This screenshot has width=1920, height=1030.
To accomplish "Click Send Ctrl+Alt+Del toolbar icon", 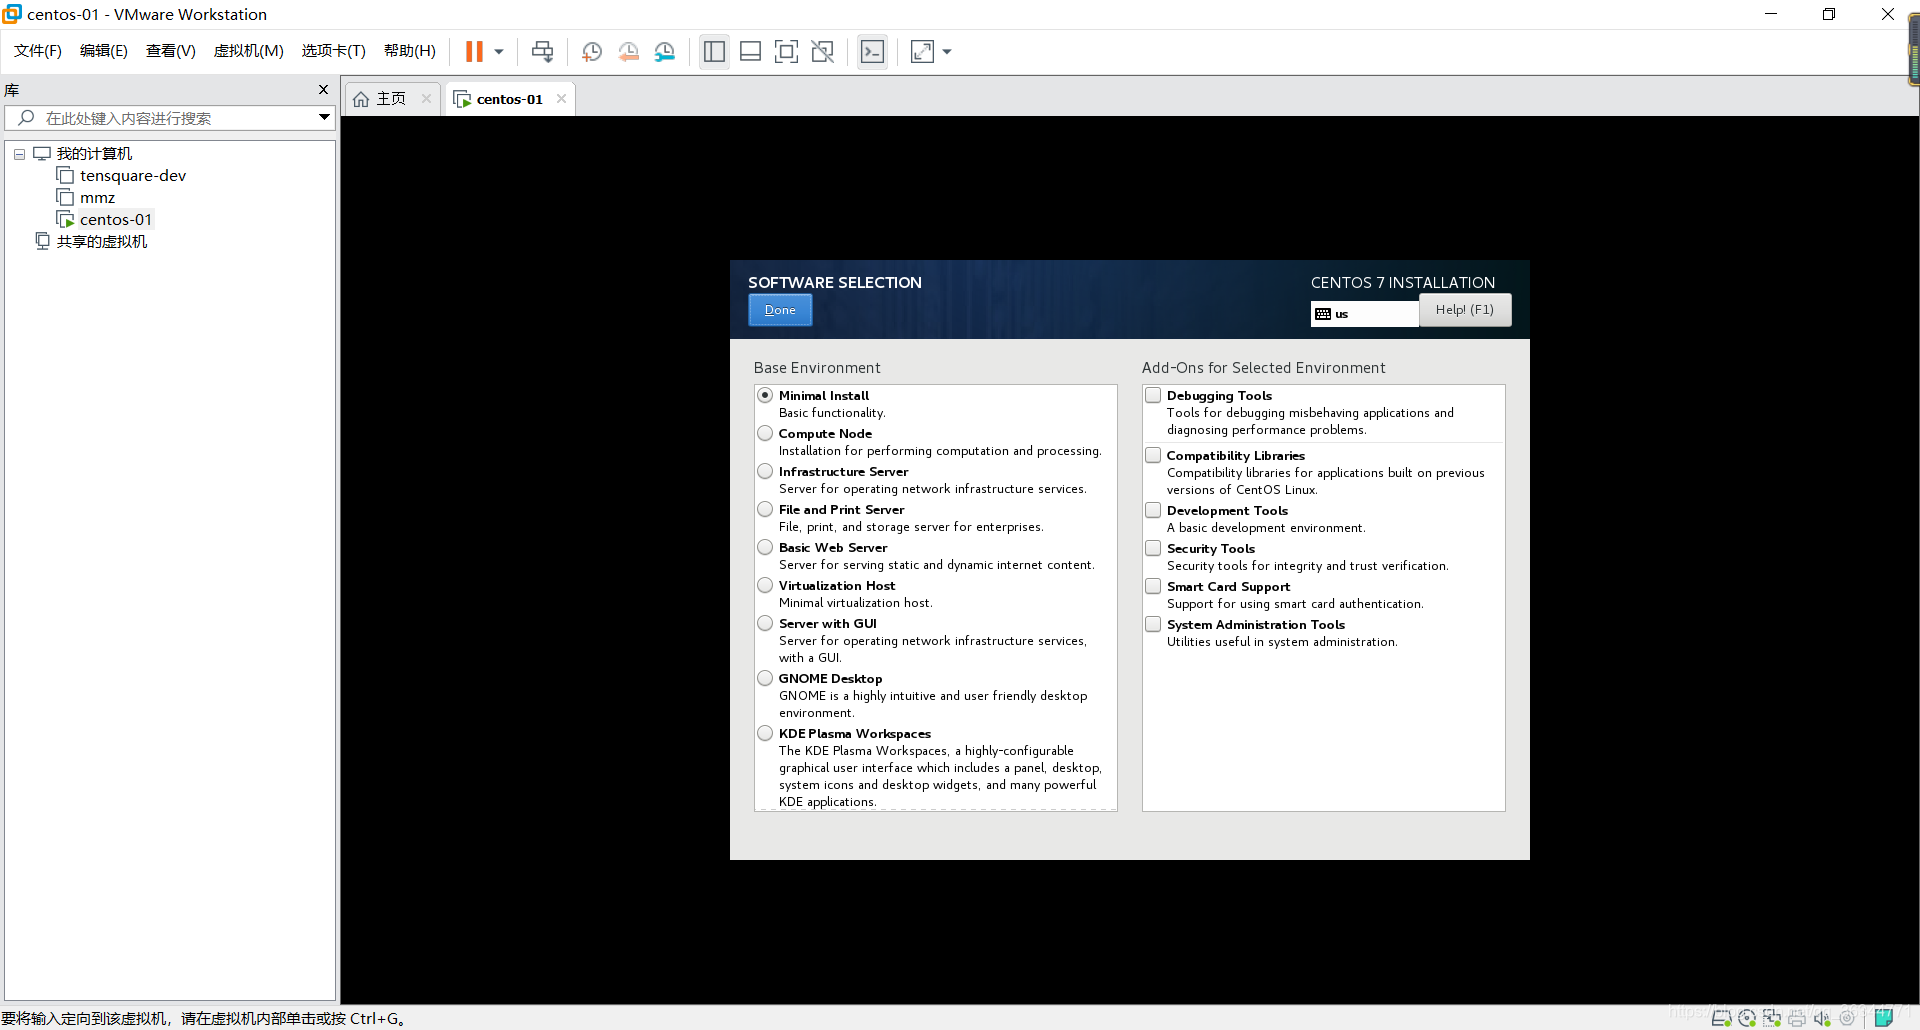I will (542, 51).
